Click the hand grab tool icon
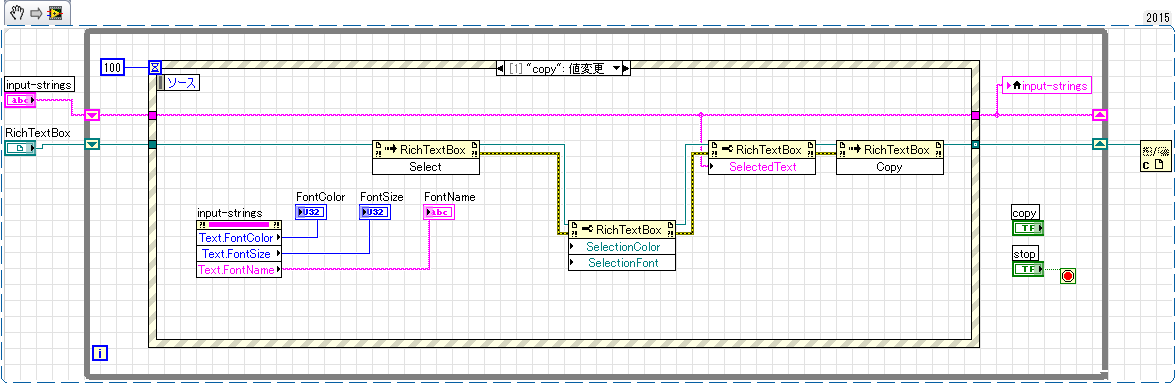Image resolution: width=1176 pixels, height=384 pixels. 17,13
